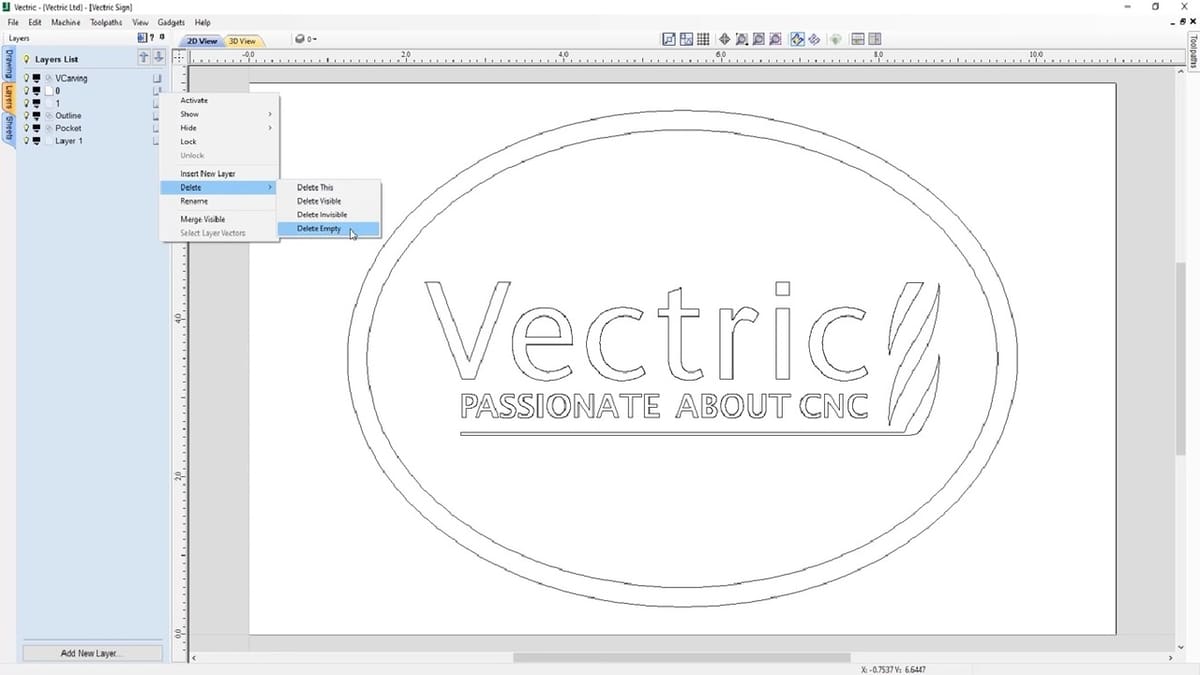This screenshot has width=1200, height=675.
Task: Switch to the 3D View tab
Action: pos(243,41)
